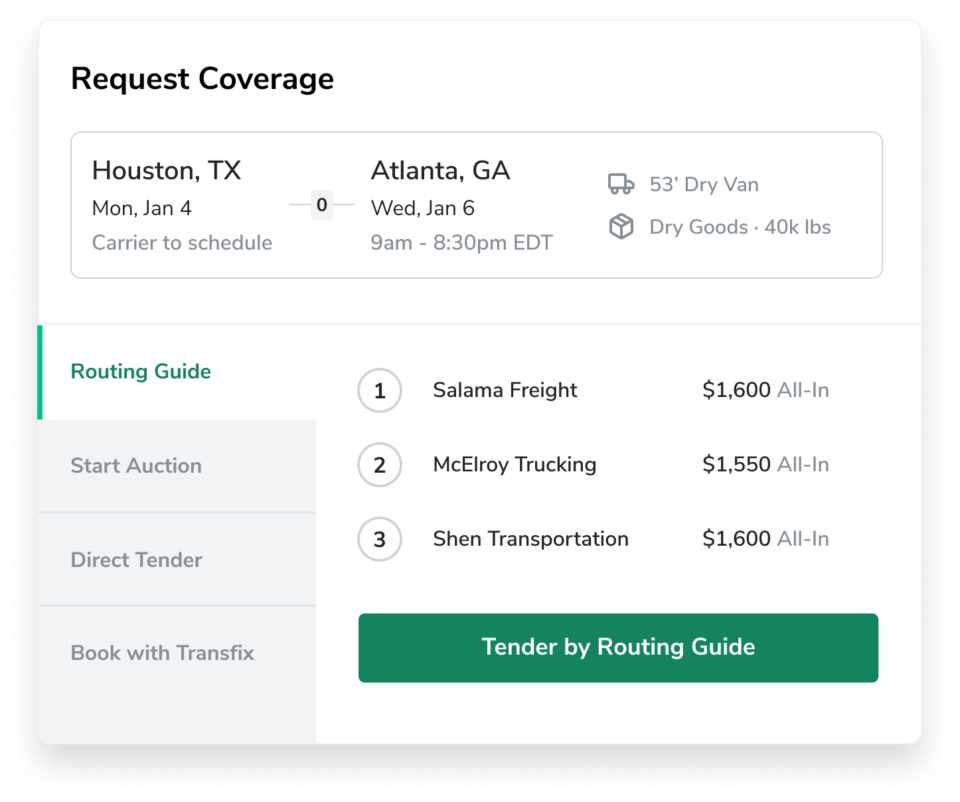Click the Atlanta, GA destination city
The height and width of the screenshot is (802, 960).
pos(440,171)
